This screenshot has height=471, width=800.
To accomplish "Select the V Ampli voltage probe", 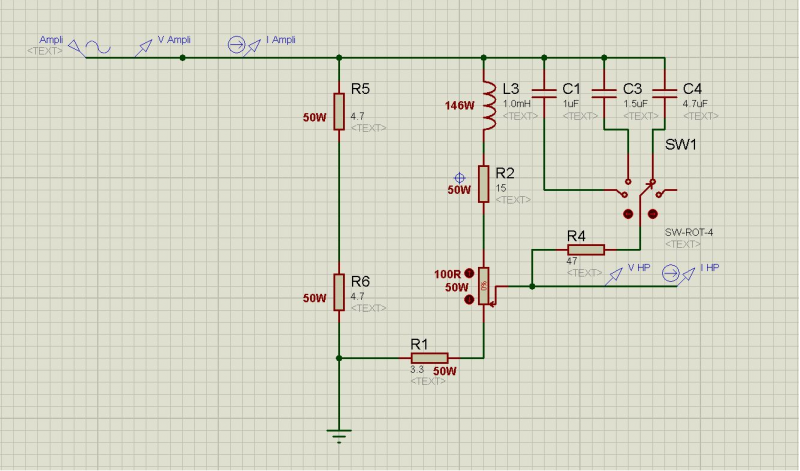I will [x=142, y=46].
